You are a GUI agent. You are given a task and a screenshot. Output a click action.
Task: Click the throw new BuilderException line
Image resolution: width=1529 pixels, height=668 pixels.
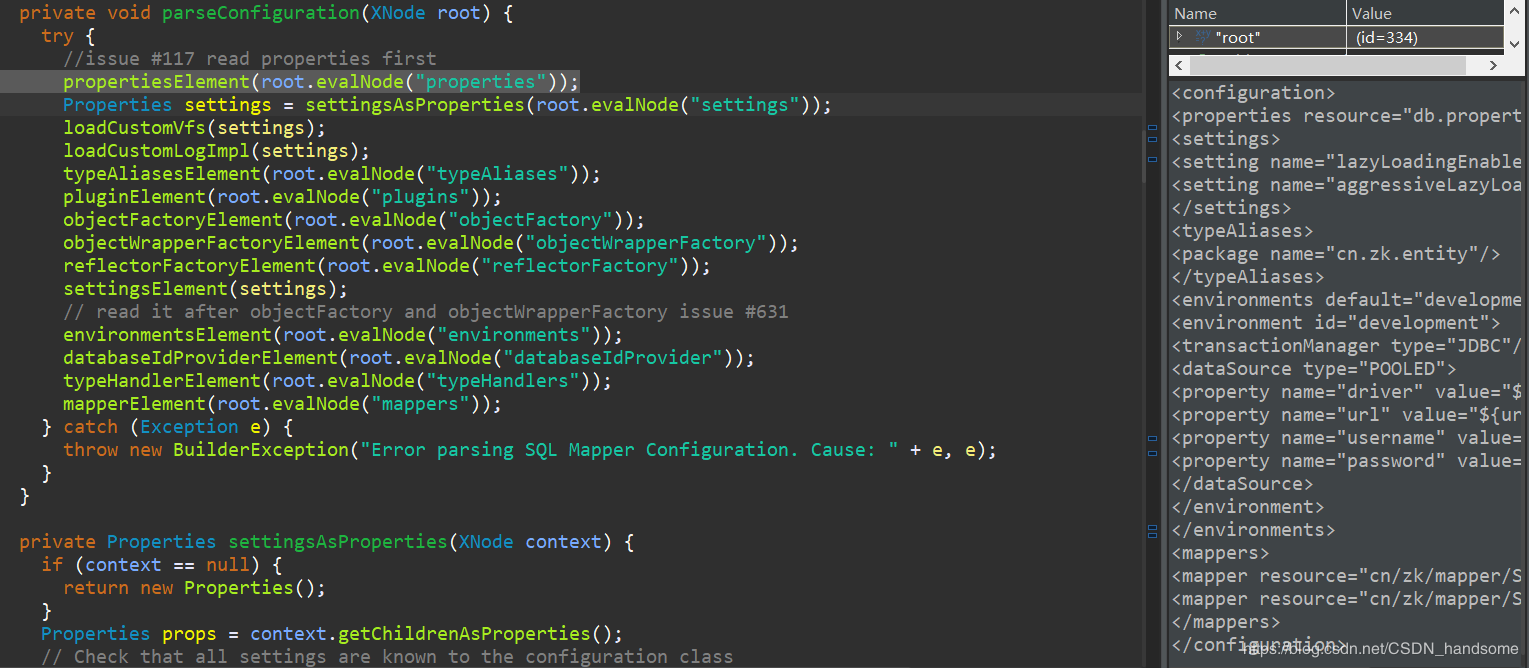click(x=530, y=450)
